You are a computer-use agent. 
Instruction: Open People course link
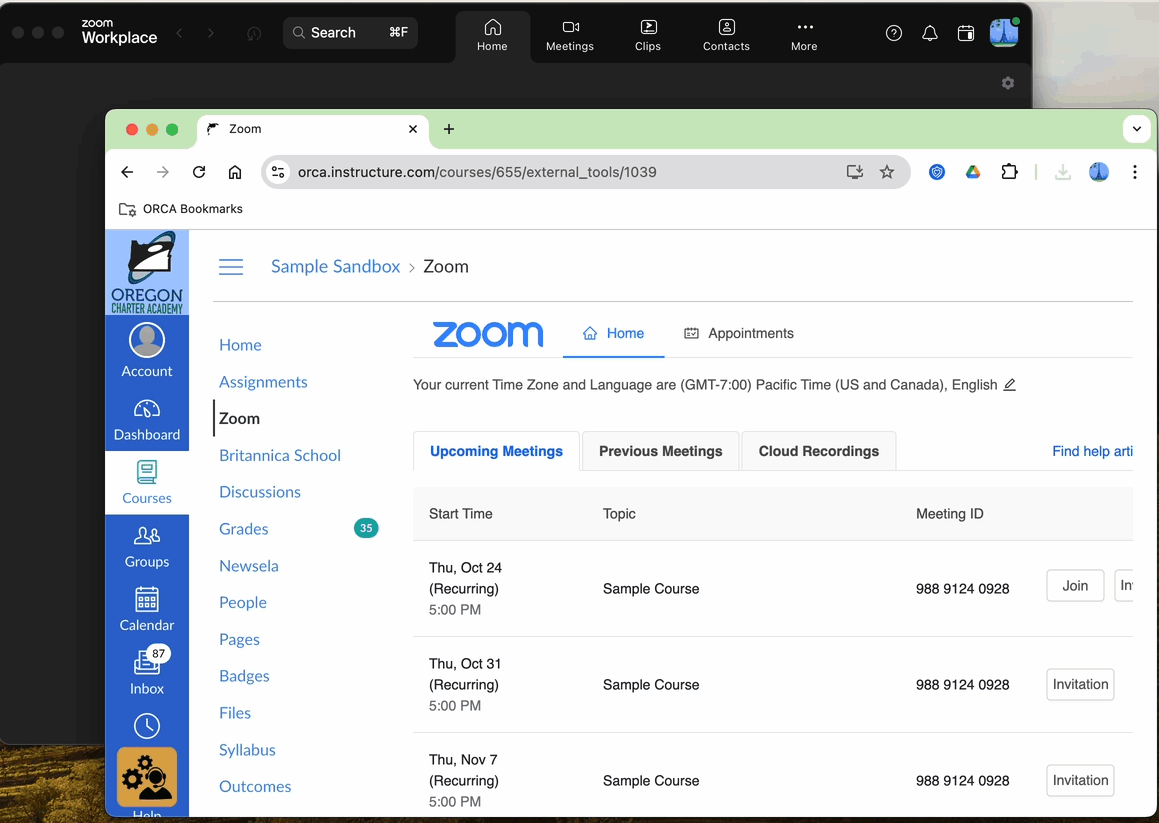(x=243, y=603)
